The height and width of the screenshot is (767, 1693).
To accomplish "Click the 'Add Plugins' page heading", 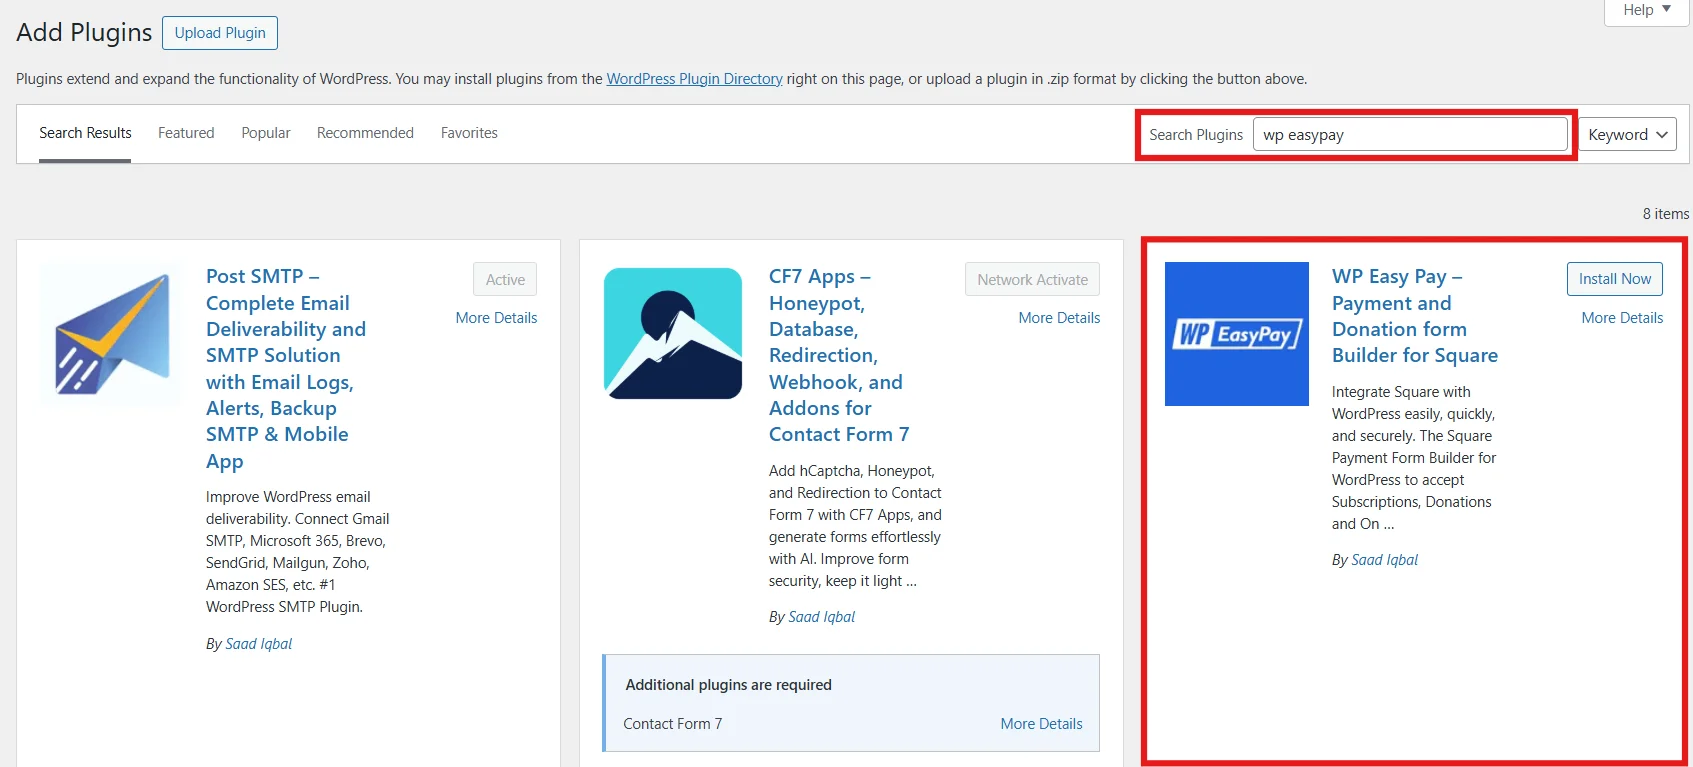I will [84, 32].
